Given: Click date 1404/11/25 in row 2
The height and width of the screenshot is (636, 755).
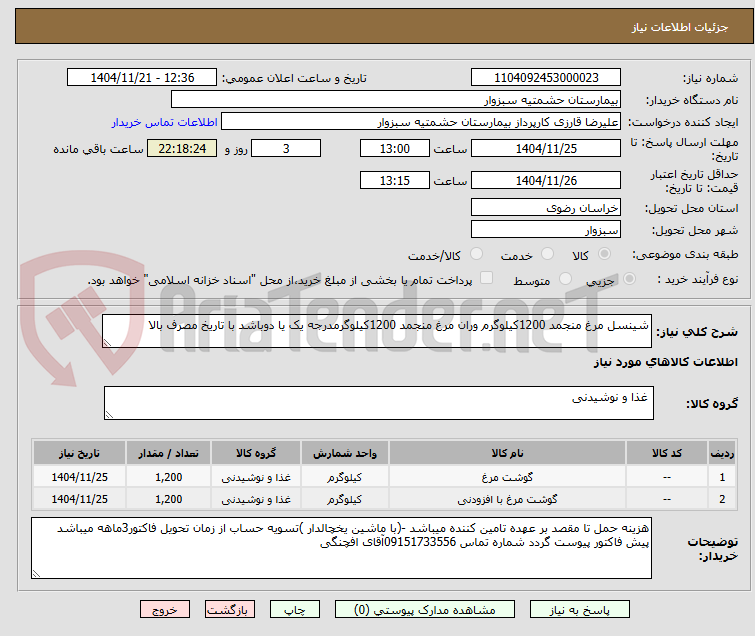Looking at the screenshot, I should click(79, 499).
